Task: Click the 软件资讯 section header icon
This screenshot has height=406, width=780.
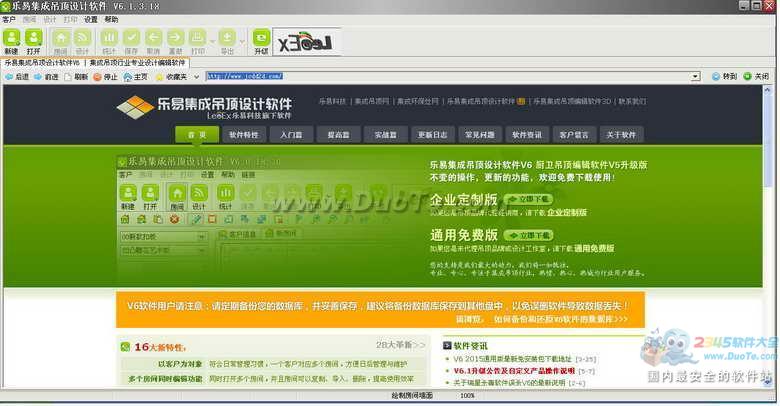Action: (x=447, y=345)
